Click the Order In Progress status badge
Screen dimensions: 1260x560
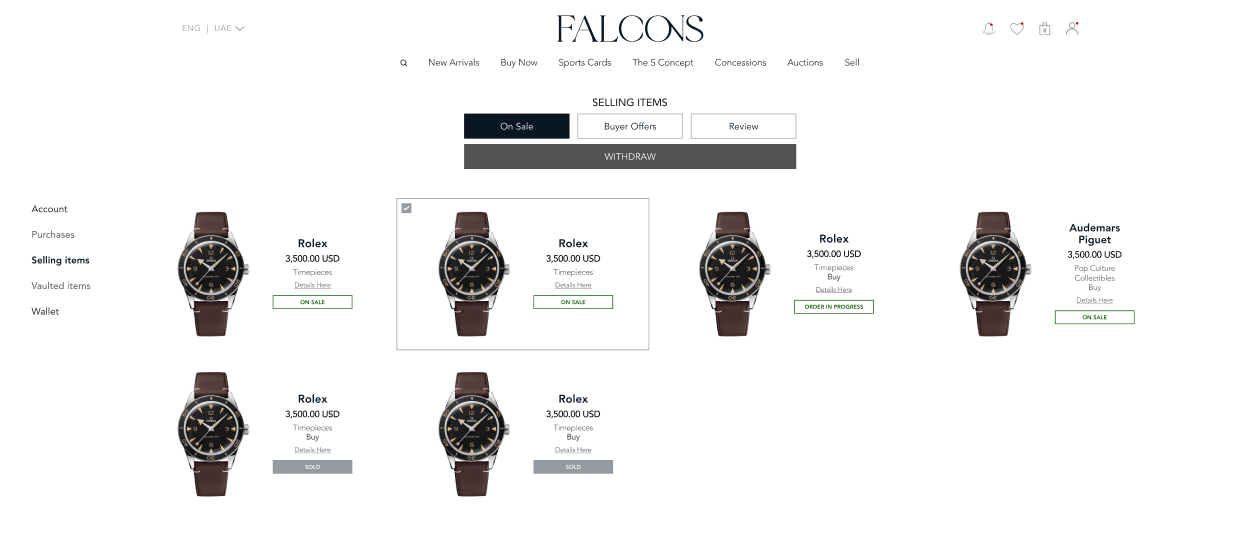tap(834, 307)
